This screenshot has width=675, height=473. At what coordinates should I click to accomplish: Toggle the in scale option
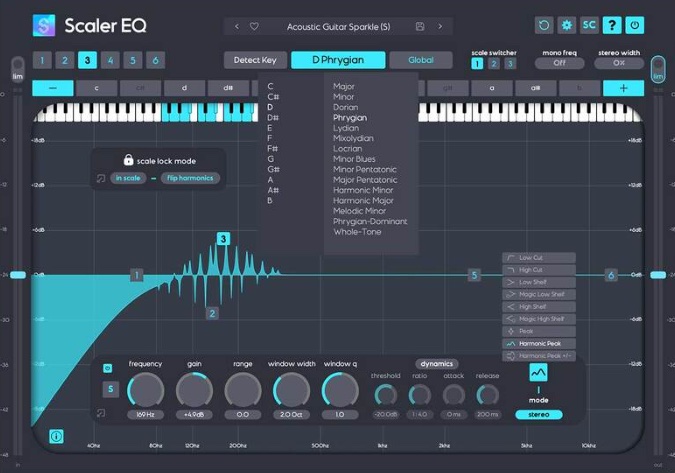pyautogui.click(x=128, y=178)
